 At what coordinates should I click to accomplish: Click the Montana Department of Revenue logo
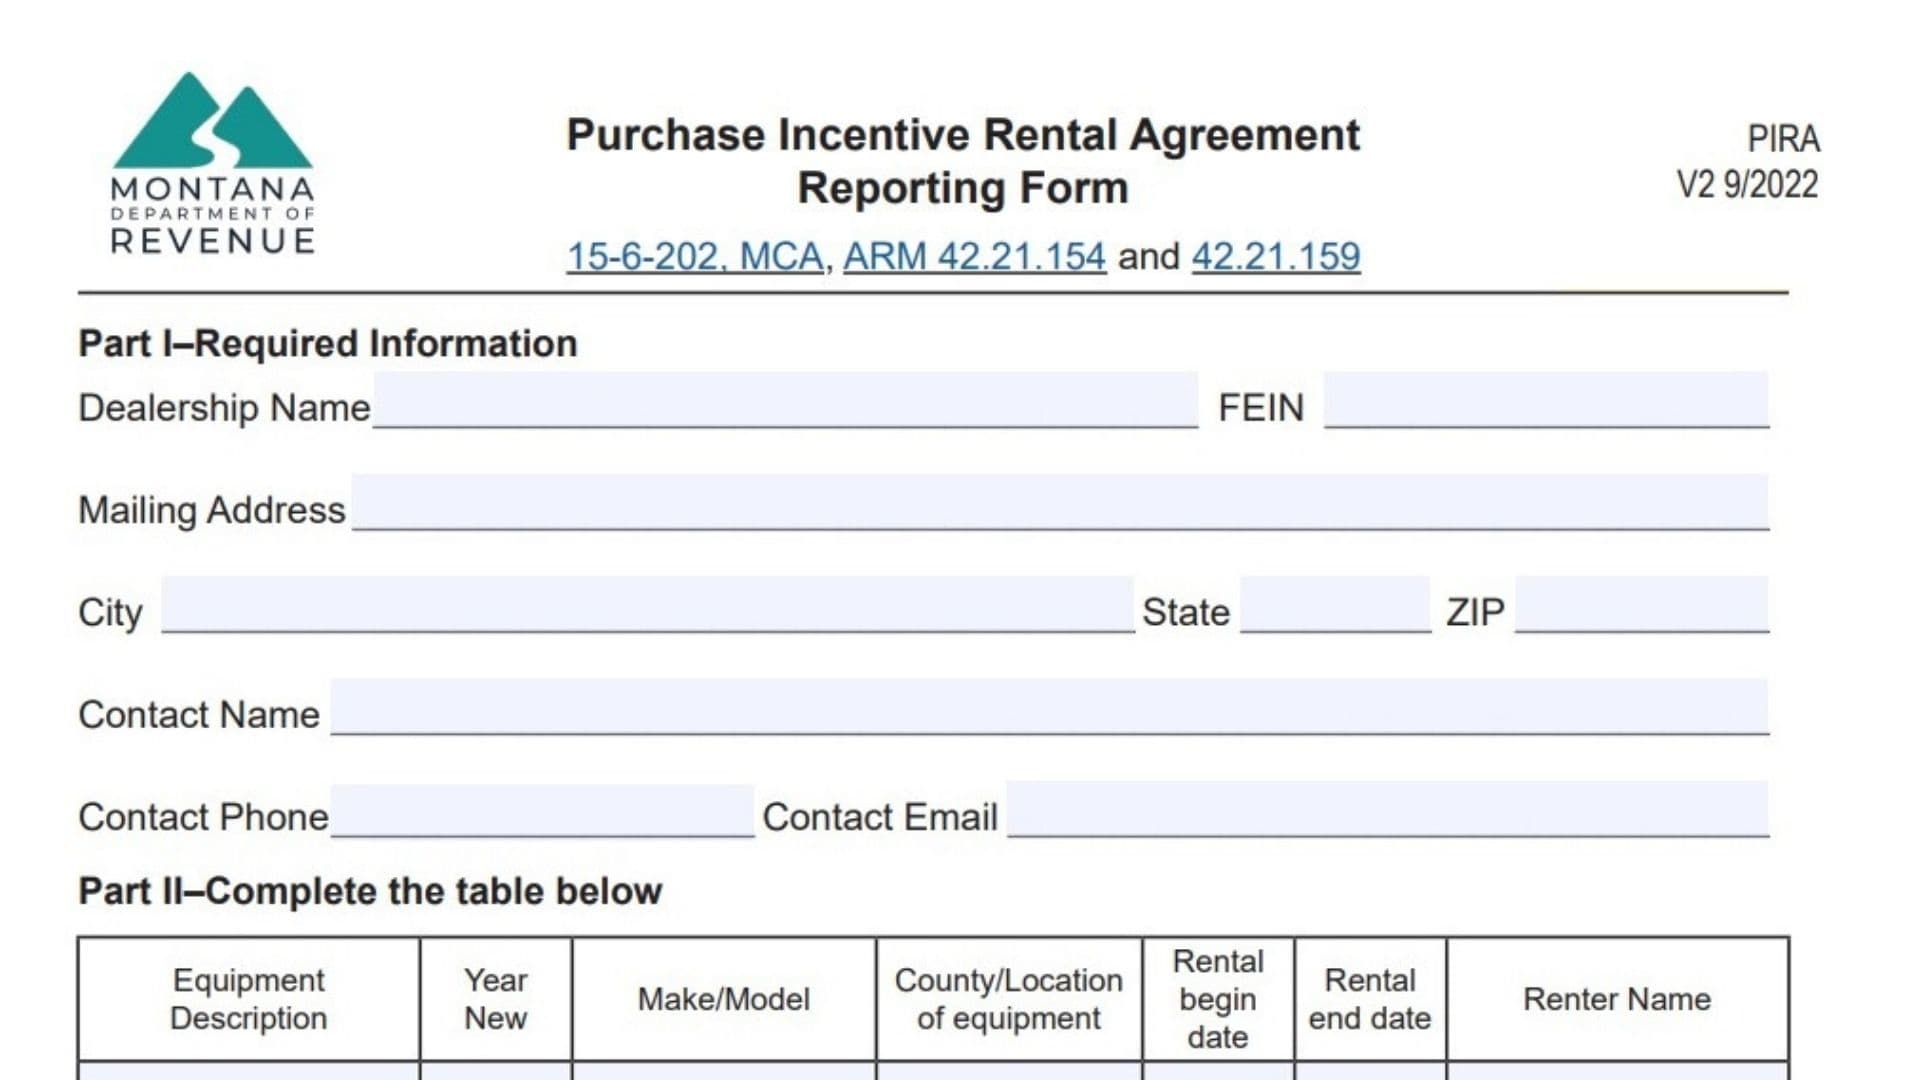click(213, 163)
